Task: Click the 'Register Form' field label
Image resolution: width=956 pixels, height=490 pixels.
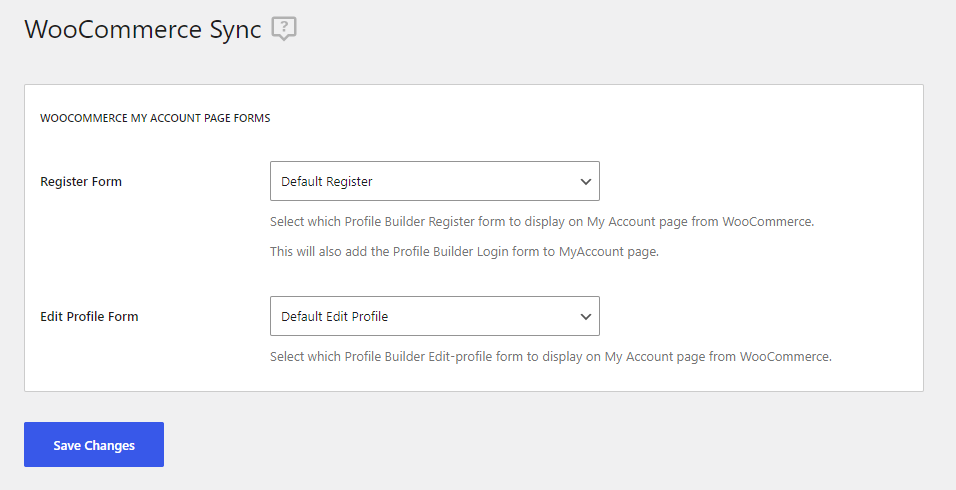Action: point(81,182)
